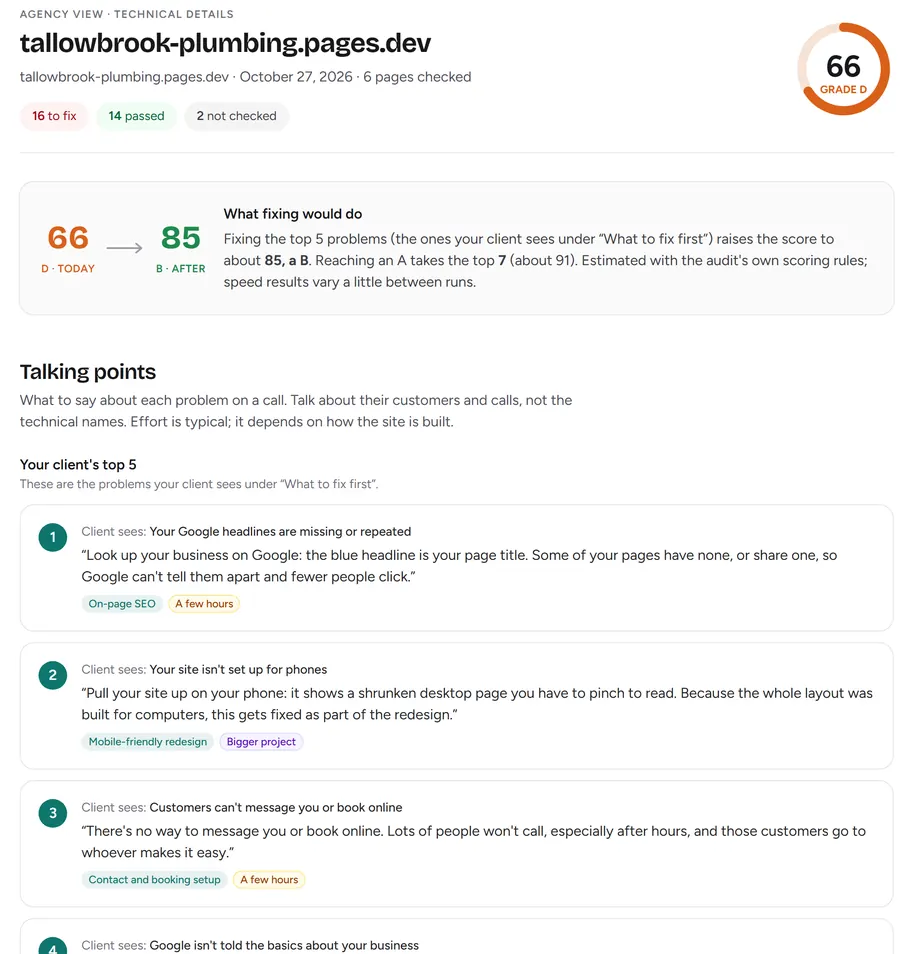Viewport: 900px width, 954px height.
Task: Open the 'Google isn't told the basics' card
Action: point(456,936)
